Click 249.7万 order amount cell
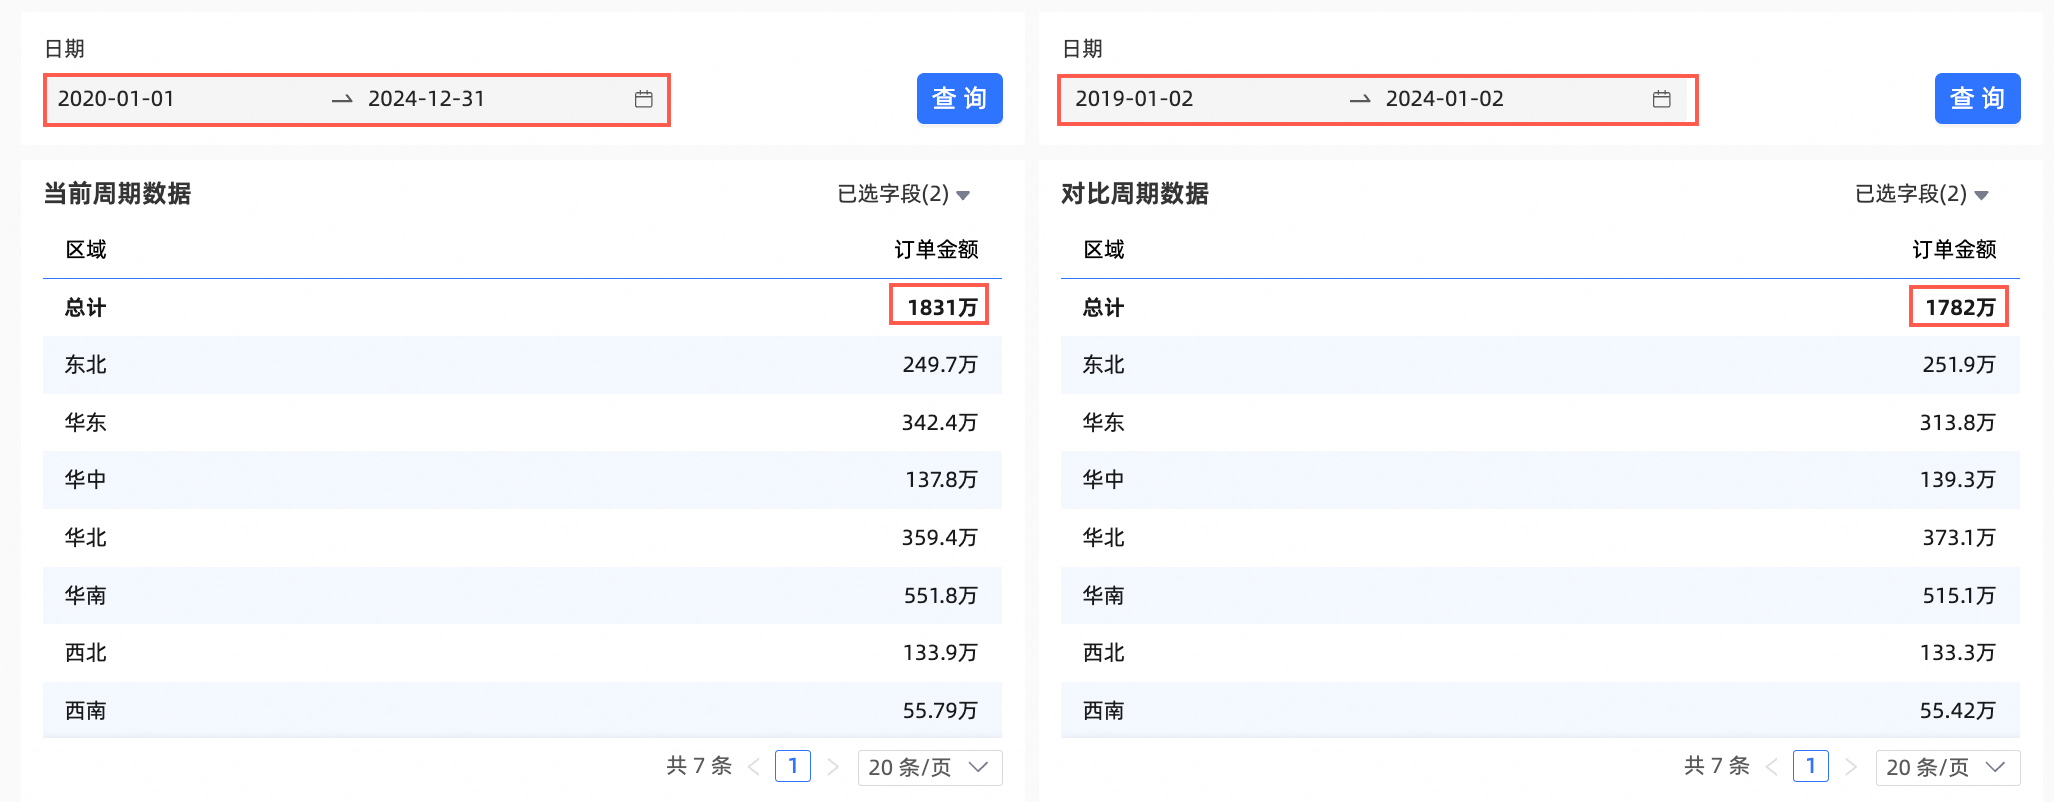2054x802 pixels. (940, 365)
